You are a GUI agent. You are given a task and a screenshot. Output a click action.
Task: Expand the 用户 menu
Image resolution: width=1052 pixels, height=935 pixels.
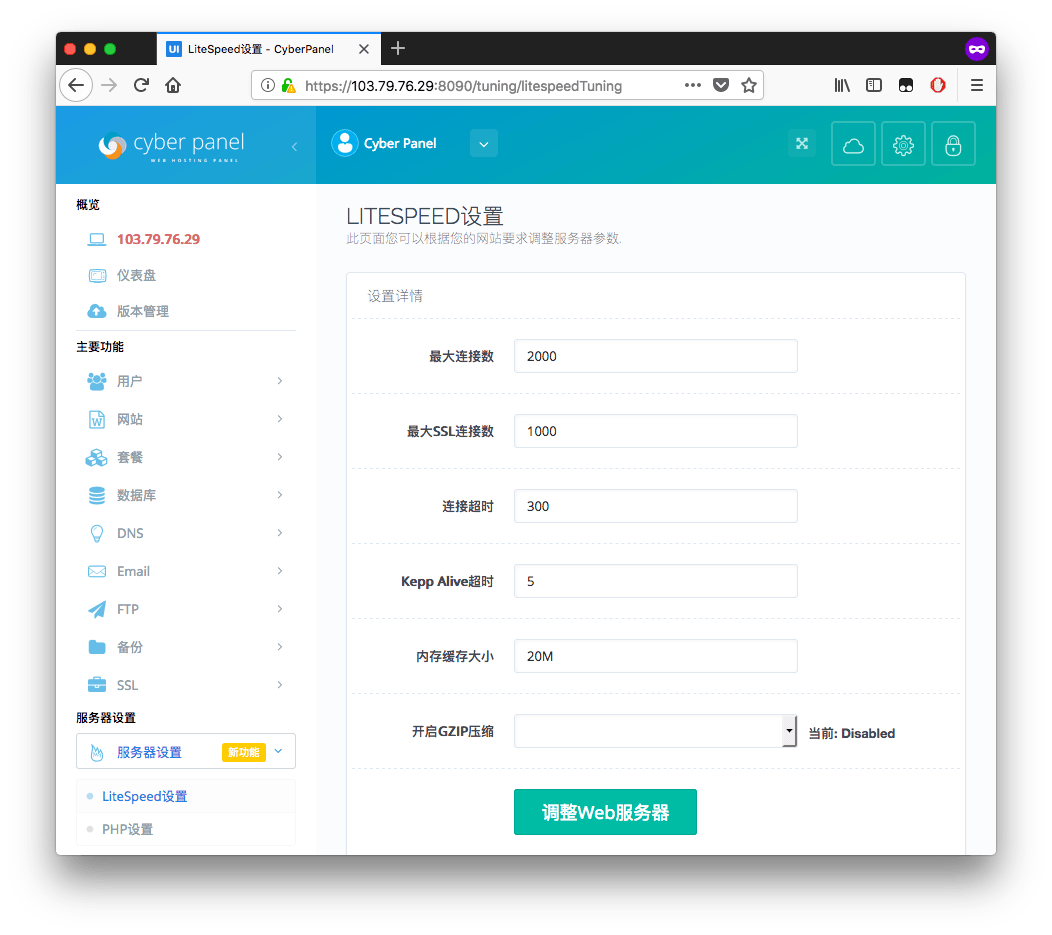click(186, 381)
